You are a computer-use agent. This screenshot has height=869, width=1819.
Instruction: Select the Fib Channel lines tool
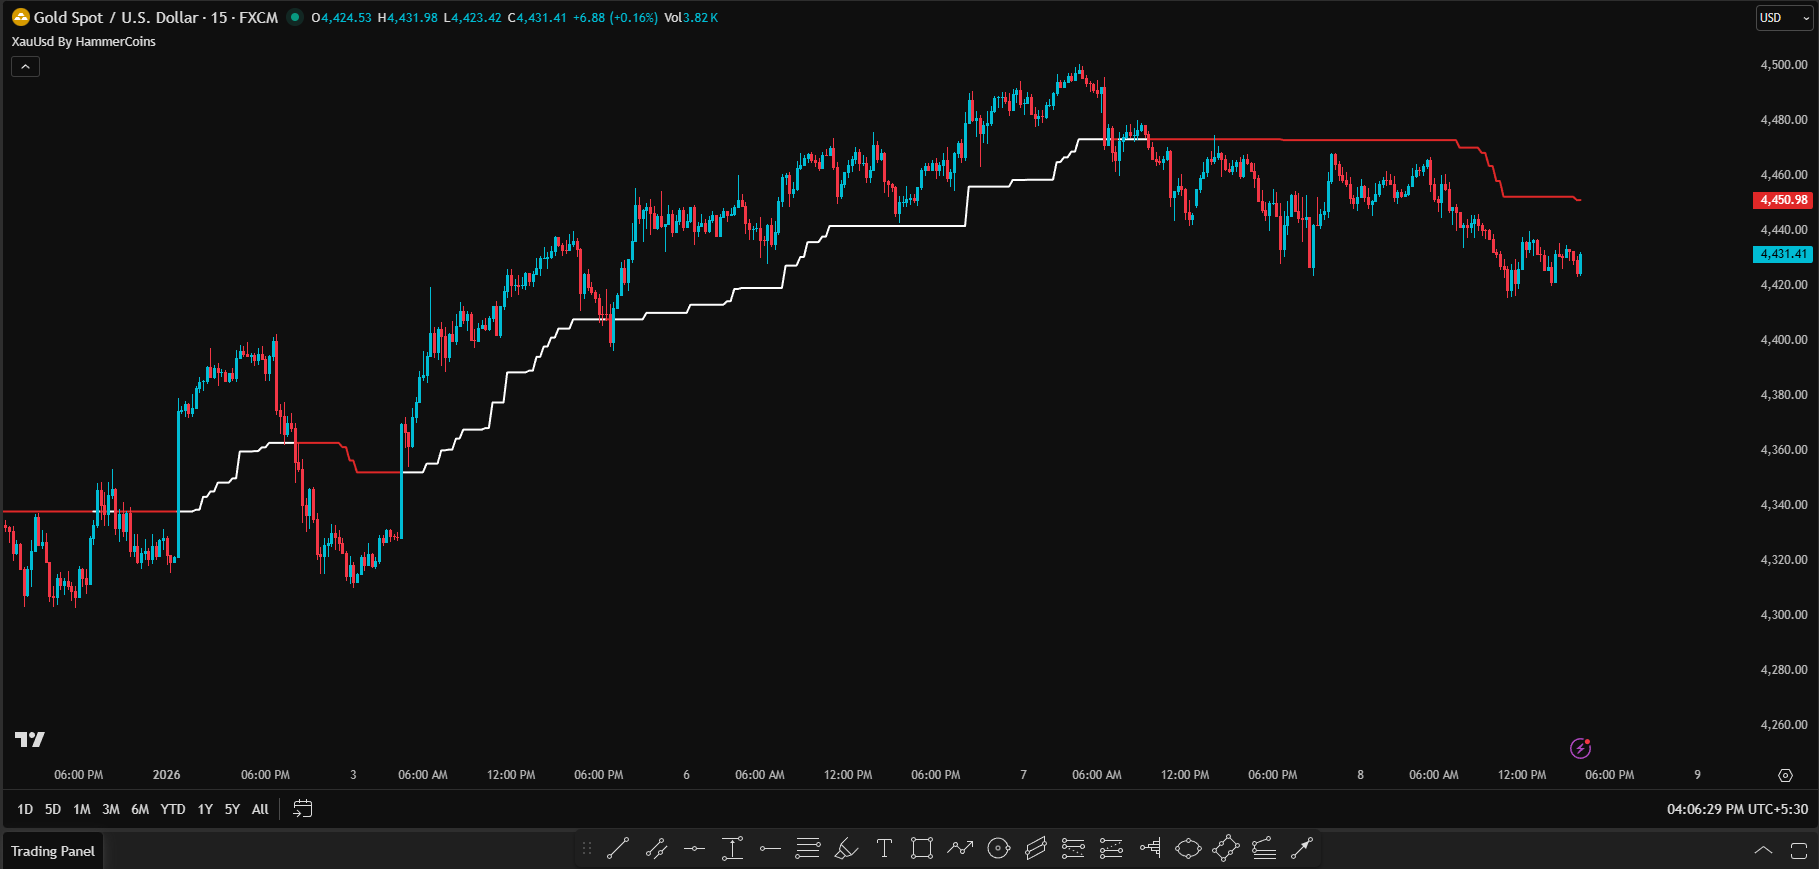1264,849
